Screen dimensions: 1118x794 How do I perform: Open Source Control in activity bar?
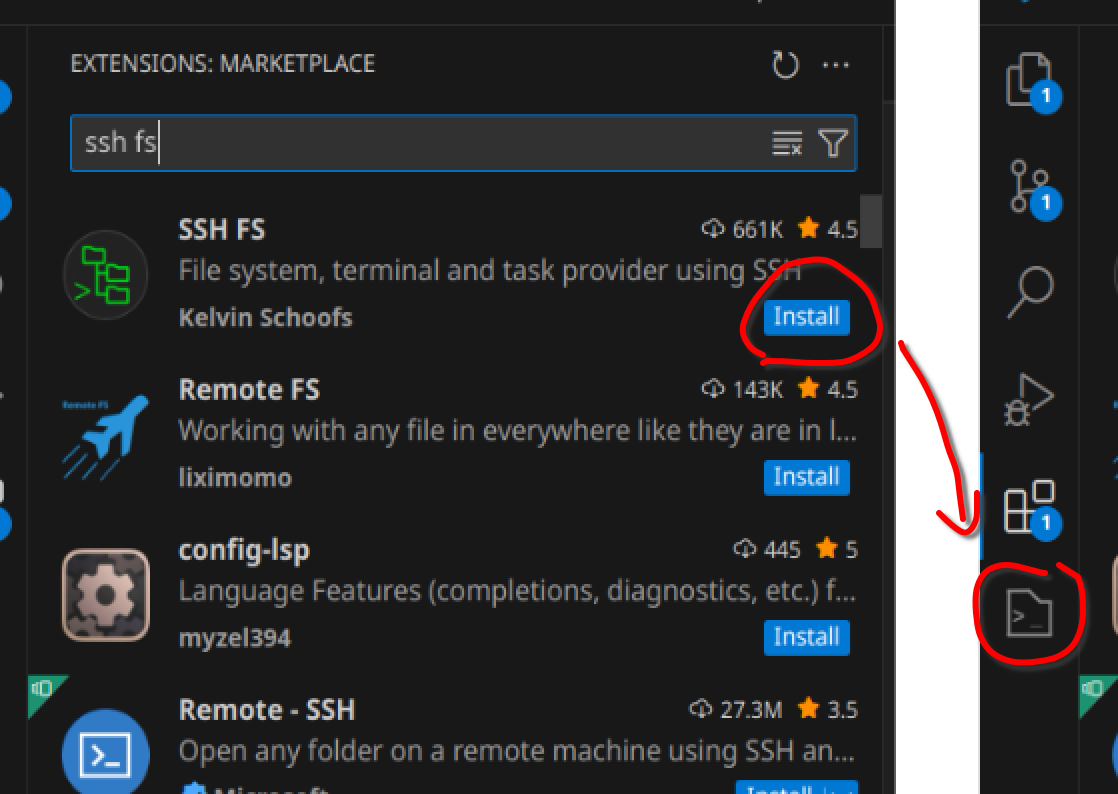click(x=1031, y=188)
